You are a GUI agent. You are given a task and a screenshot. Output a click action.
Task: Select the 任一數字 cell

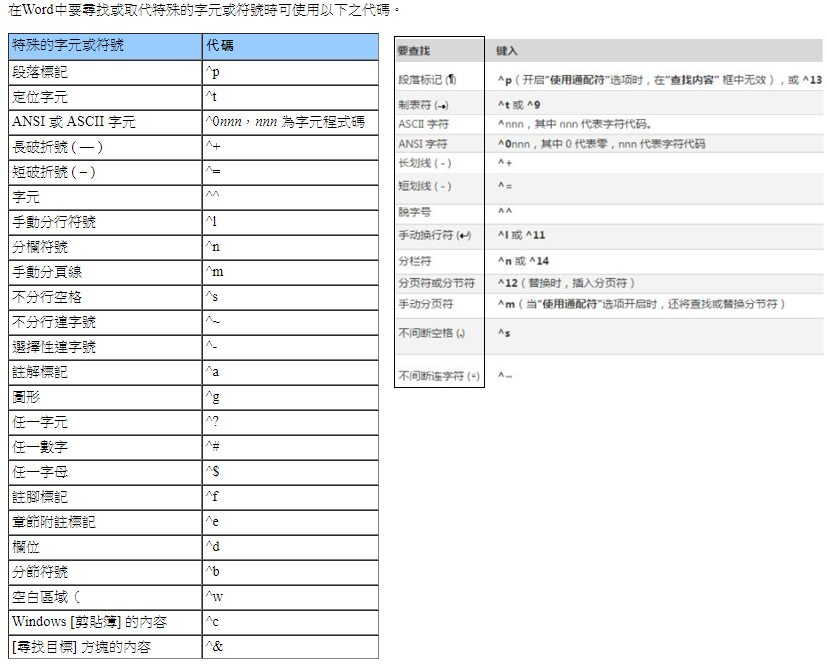pyautogui.click(x=41, y=447)
